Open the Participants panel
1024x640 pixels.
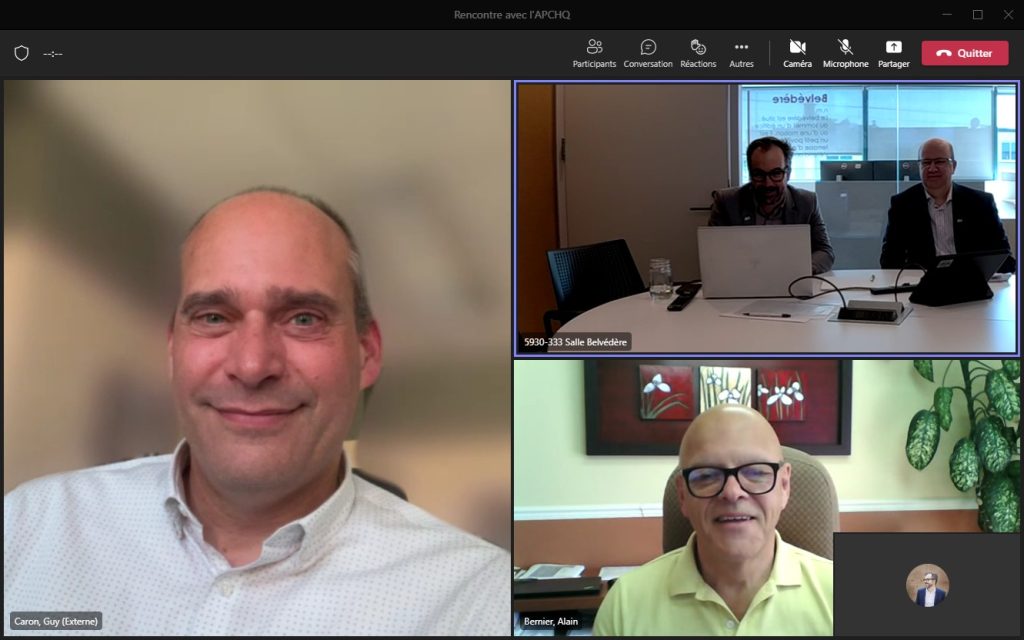pyautogui.click(x=594, y=53)
